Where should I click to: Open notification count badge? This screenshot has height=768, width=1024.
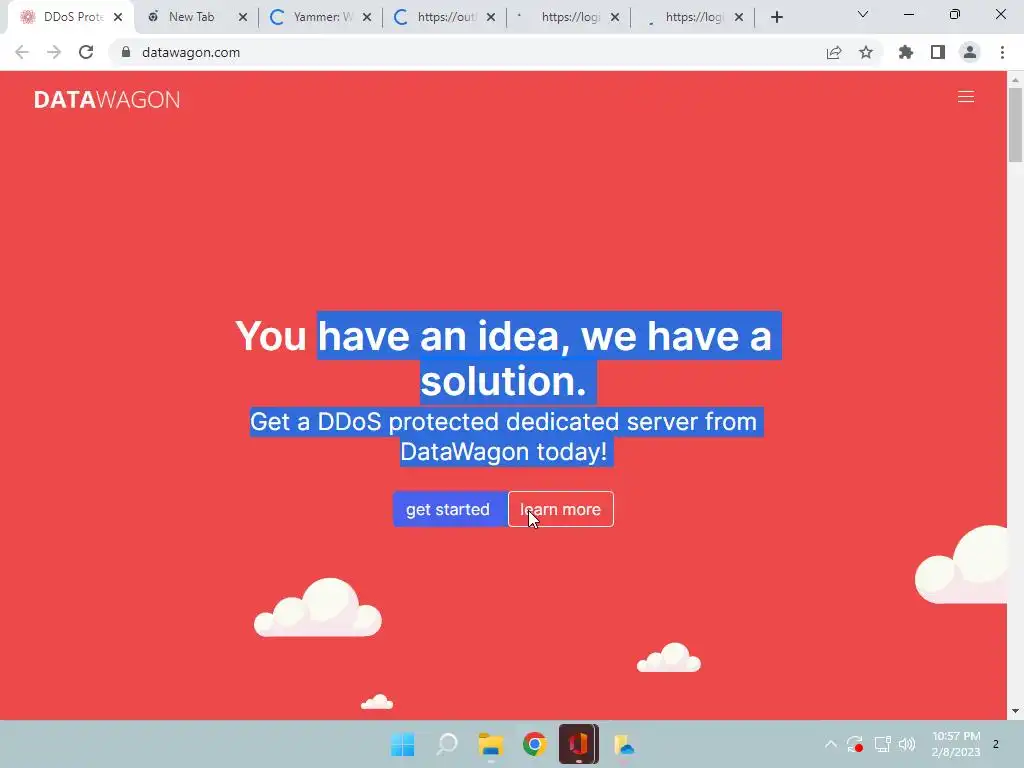[x=996, y=744]
